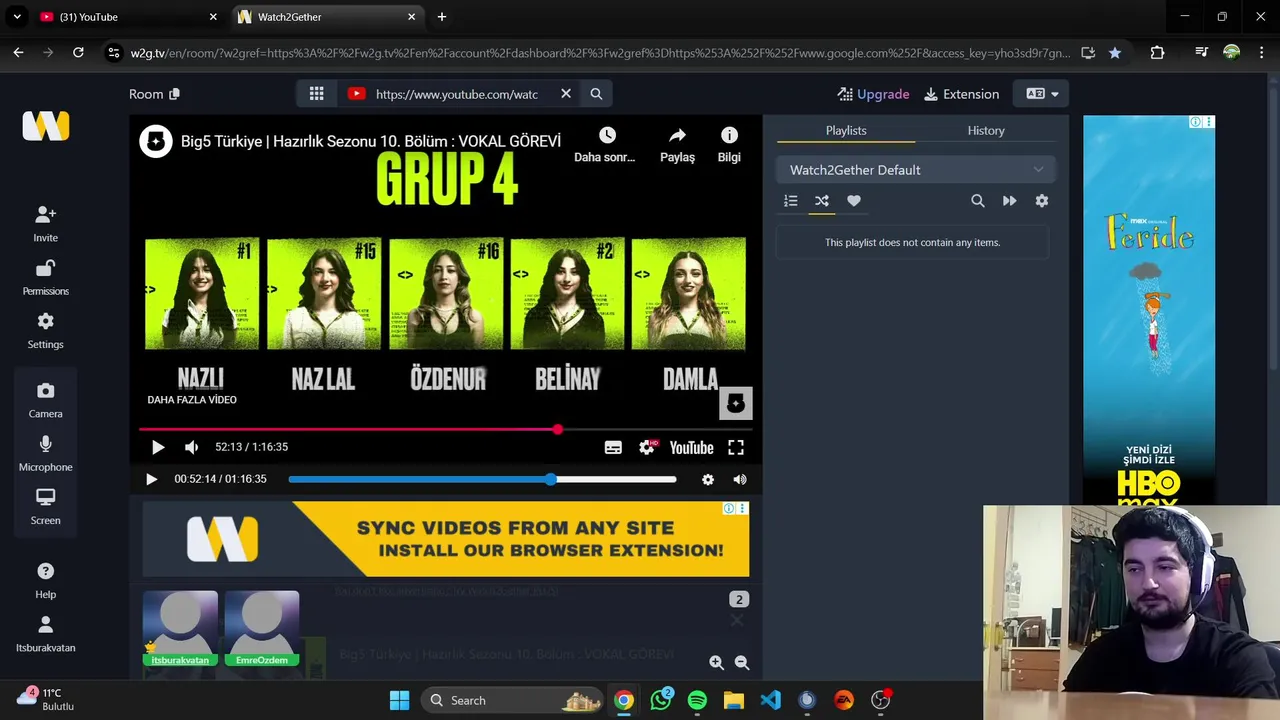Toggle the Camera in sidebar

(45, 400)
